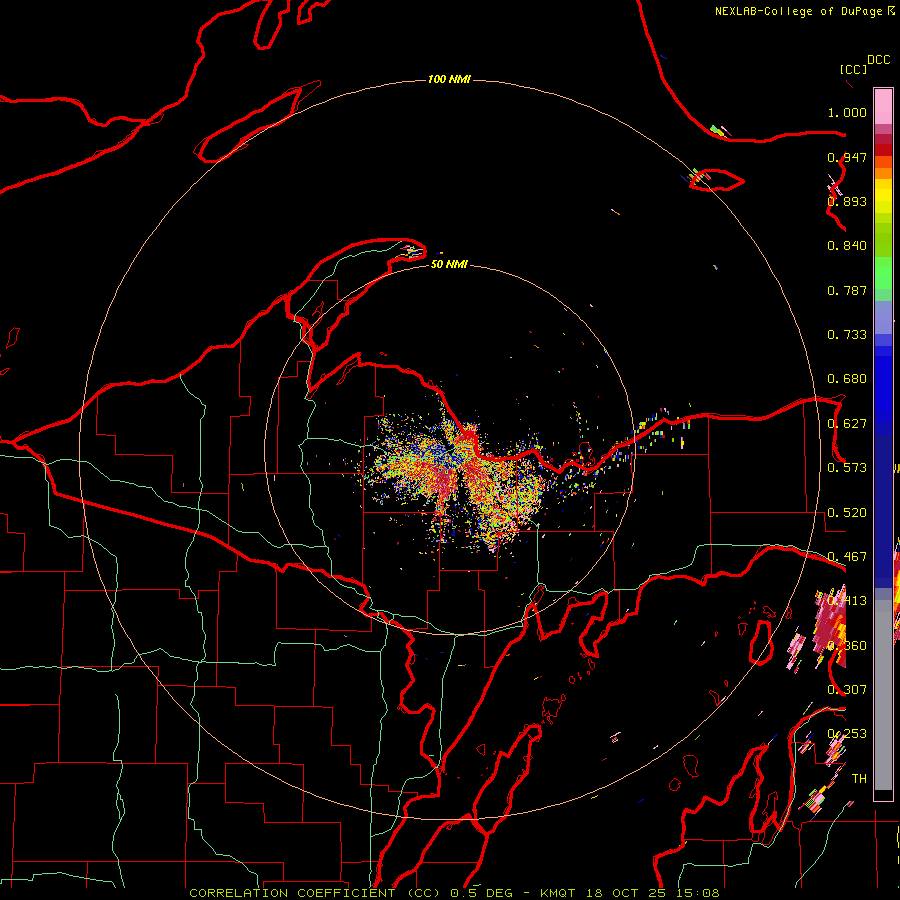Viewport: 900px width, 900px height.
Task: Click the 18 OCT 25 15:08 timestamp
Action: pyautogui.click(x=653, y=893)
